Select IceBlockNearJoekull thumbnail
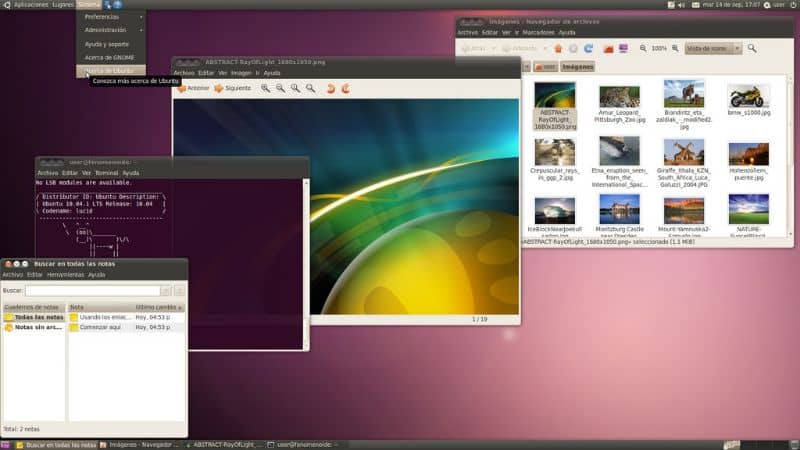800x450 pixels. [555, 210]
